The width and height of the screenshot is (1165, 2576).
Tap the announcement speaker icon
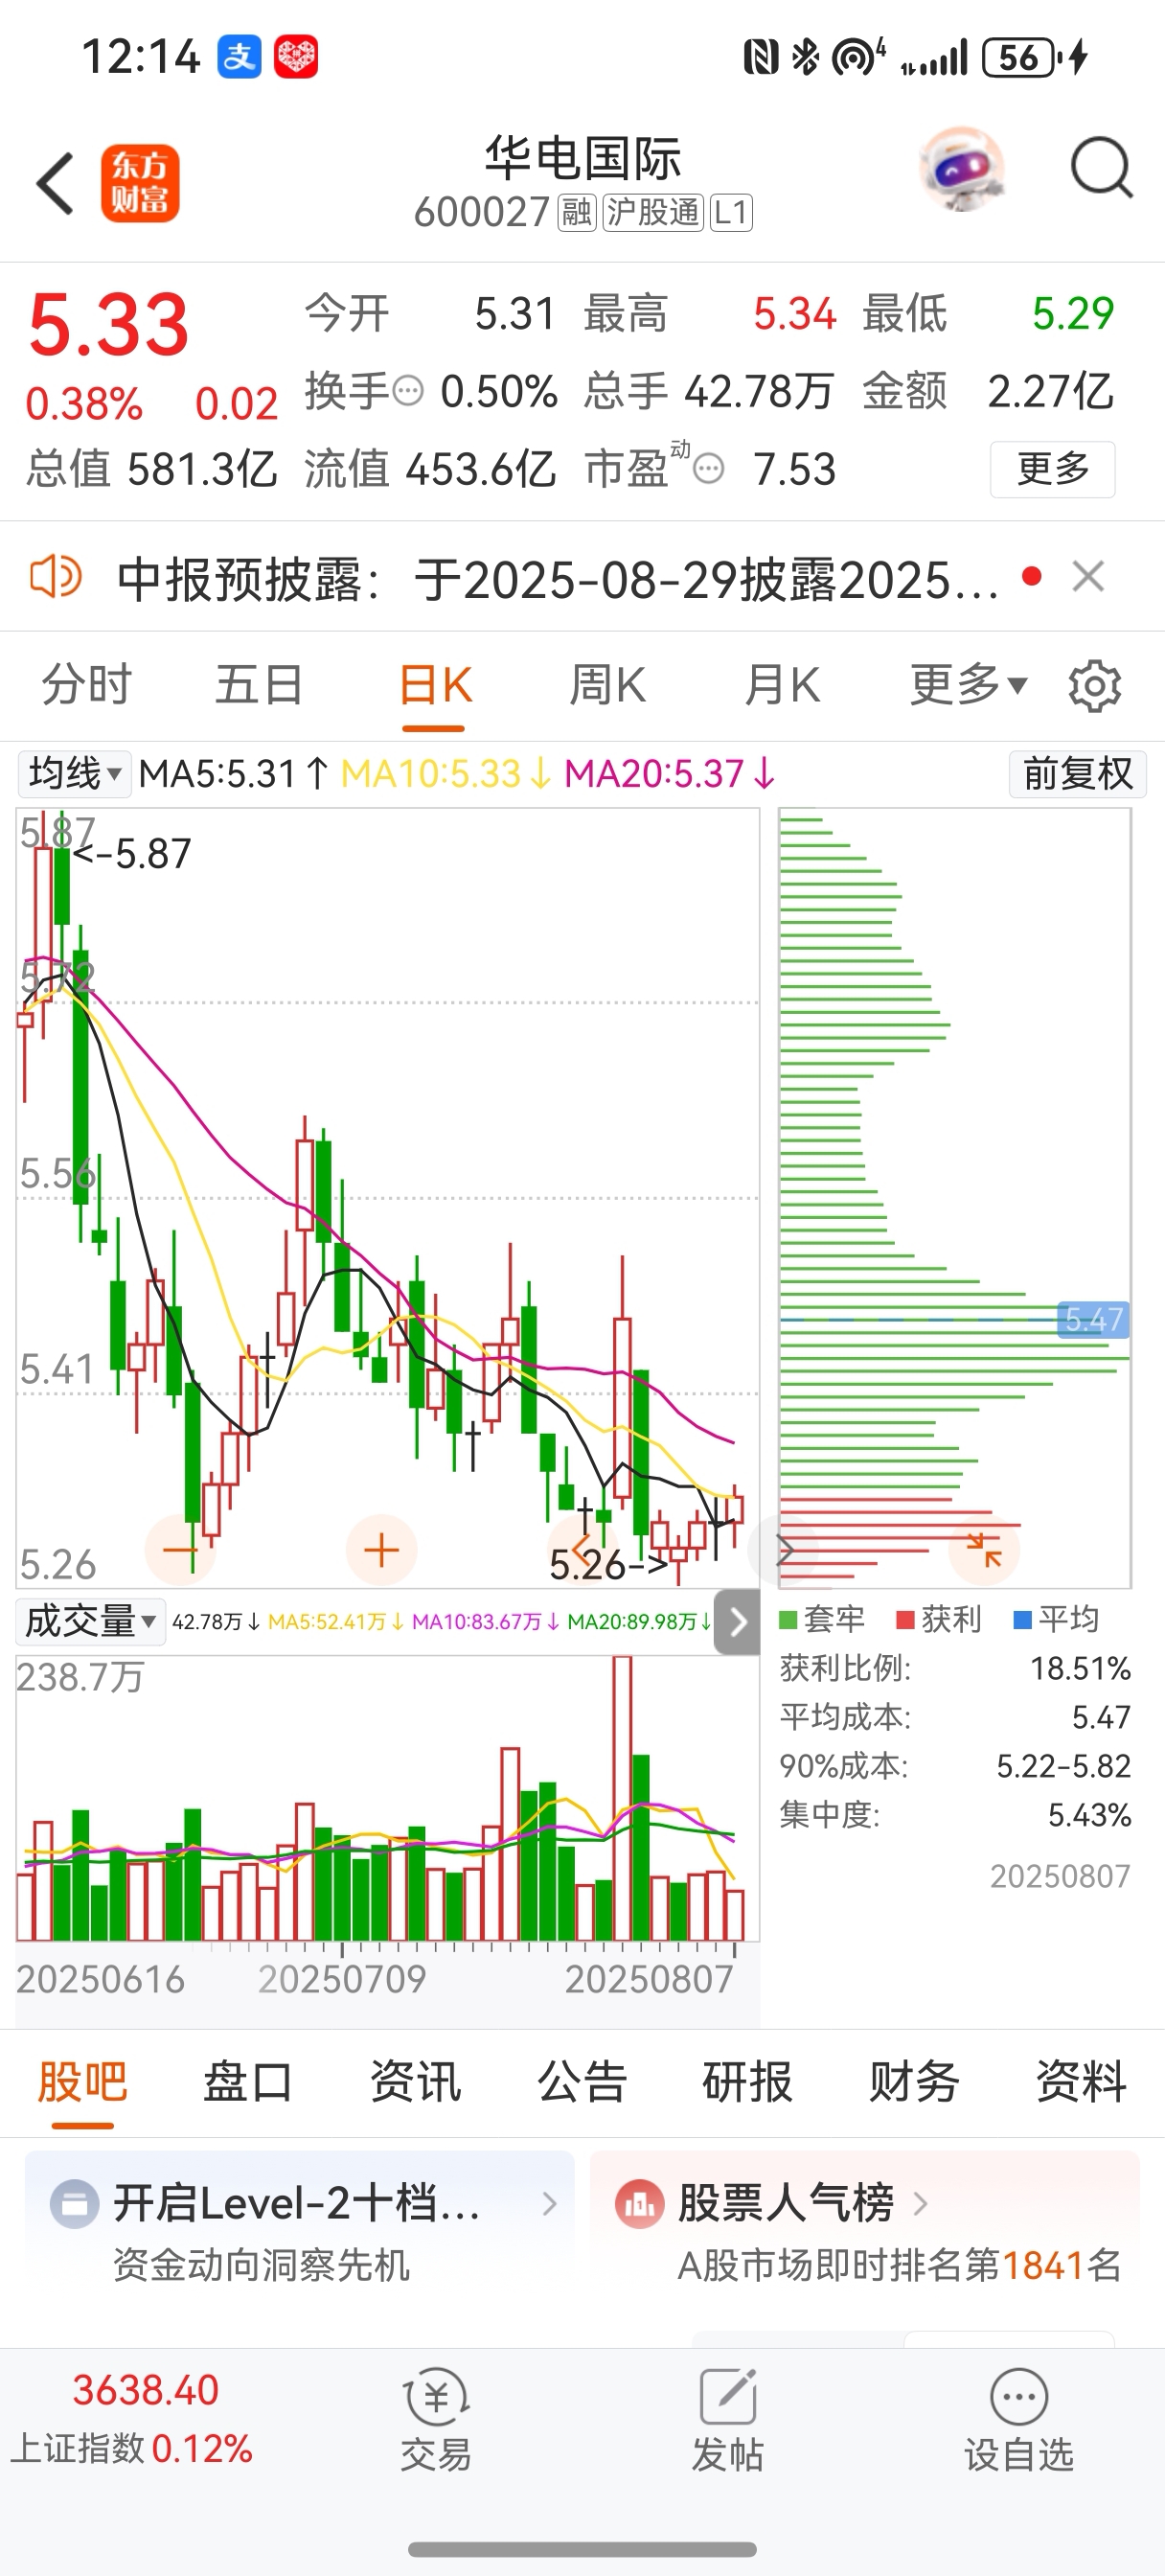point(56,577)
